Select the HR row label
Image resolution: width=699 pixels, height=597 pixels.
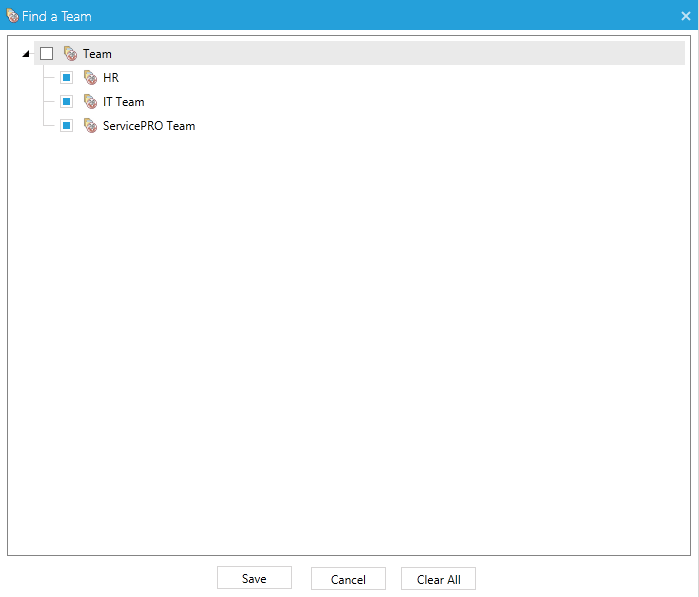pos(111,78)
